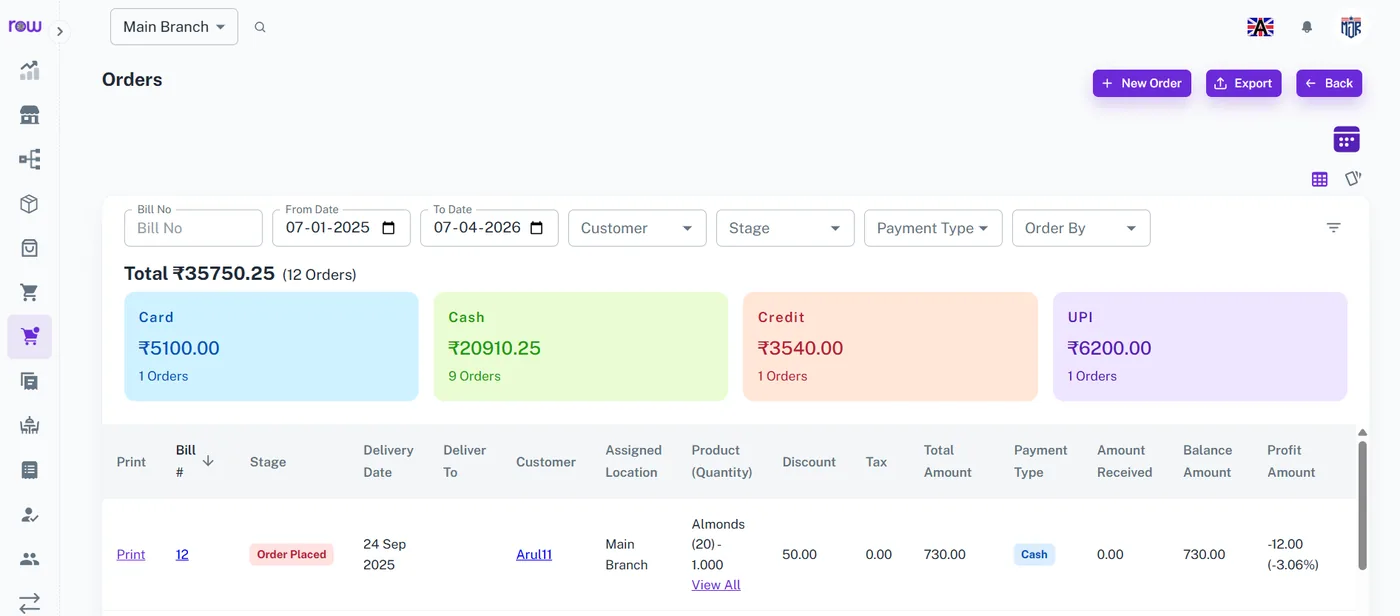The image size is (1400, 616).
Task: Click the New Order button
Action: 1142,83
